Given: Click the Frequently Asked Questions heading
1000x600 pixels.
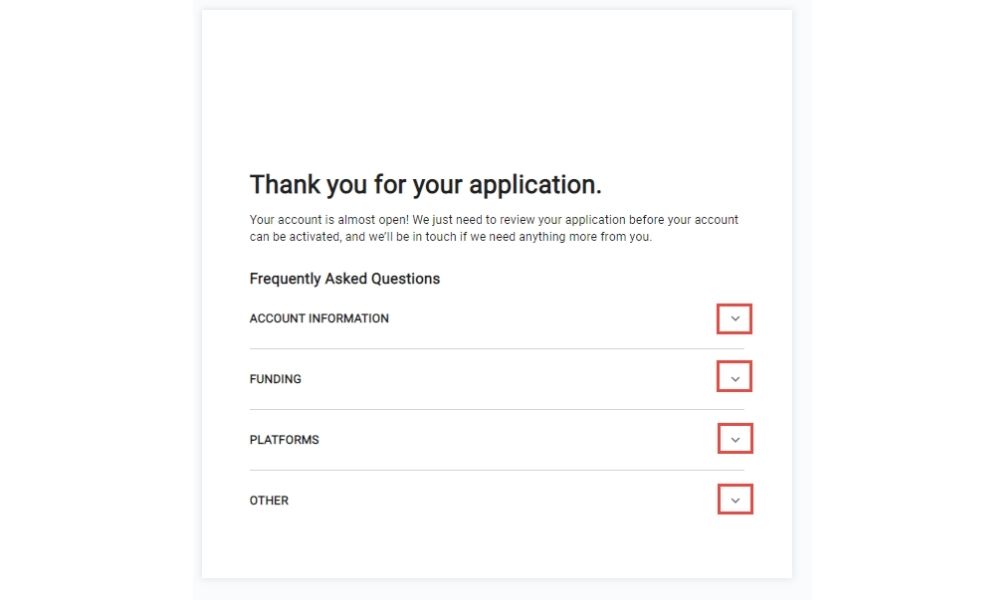Looking at the screenshot, I should coord(344,279).
